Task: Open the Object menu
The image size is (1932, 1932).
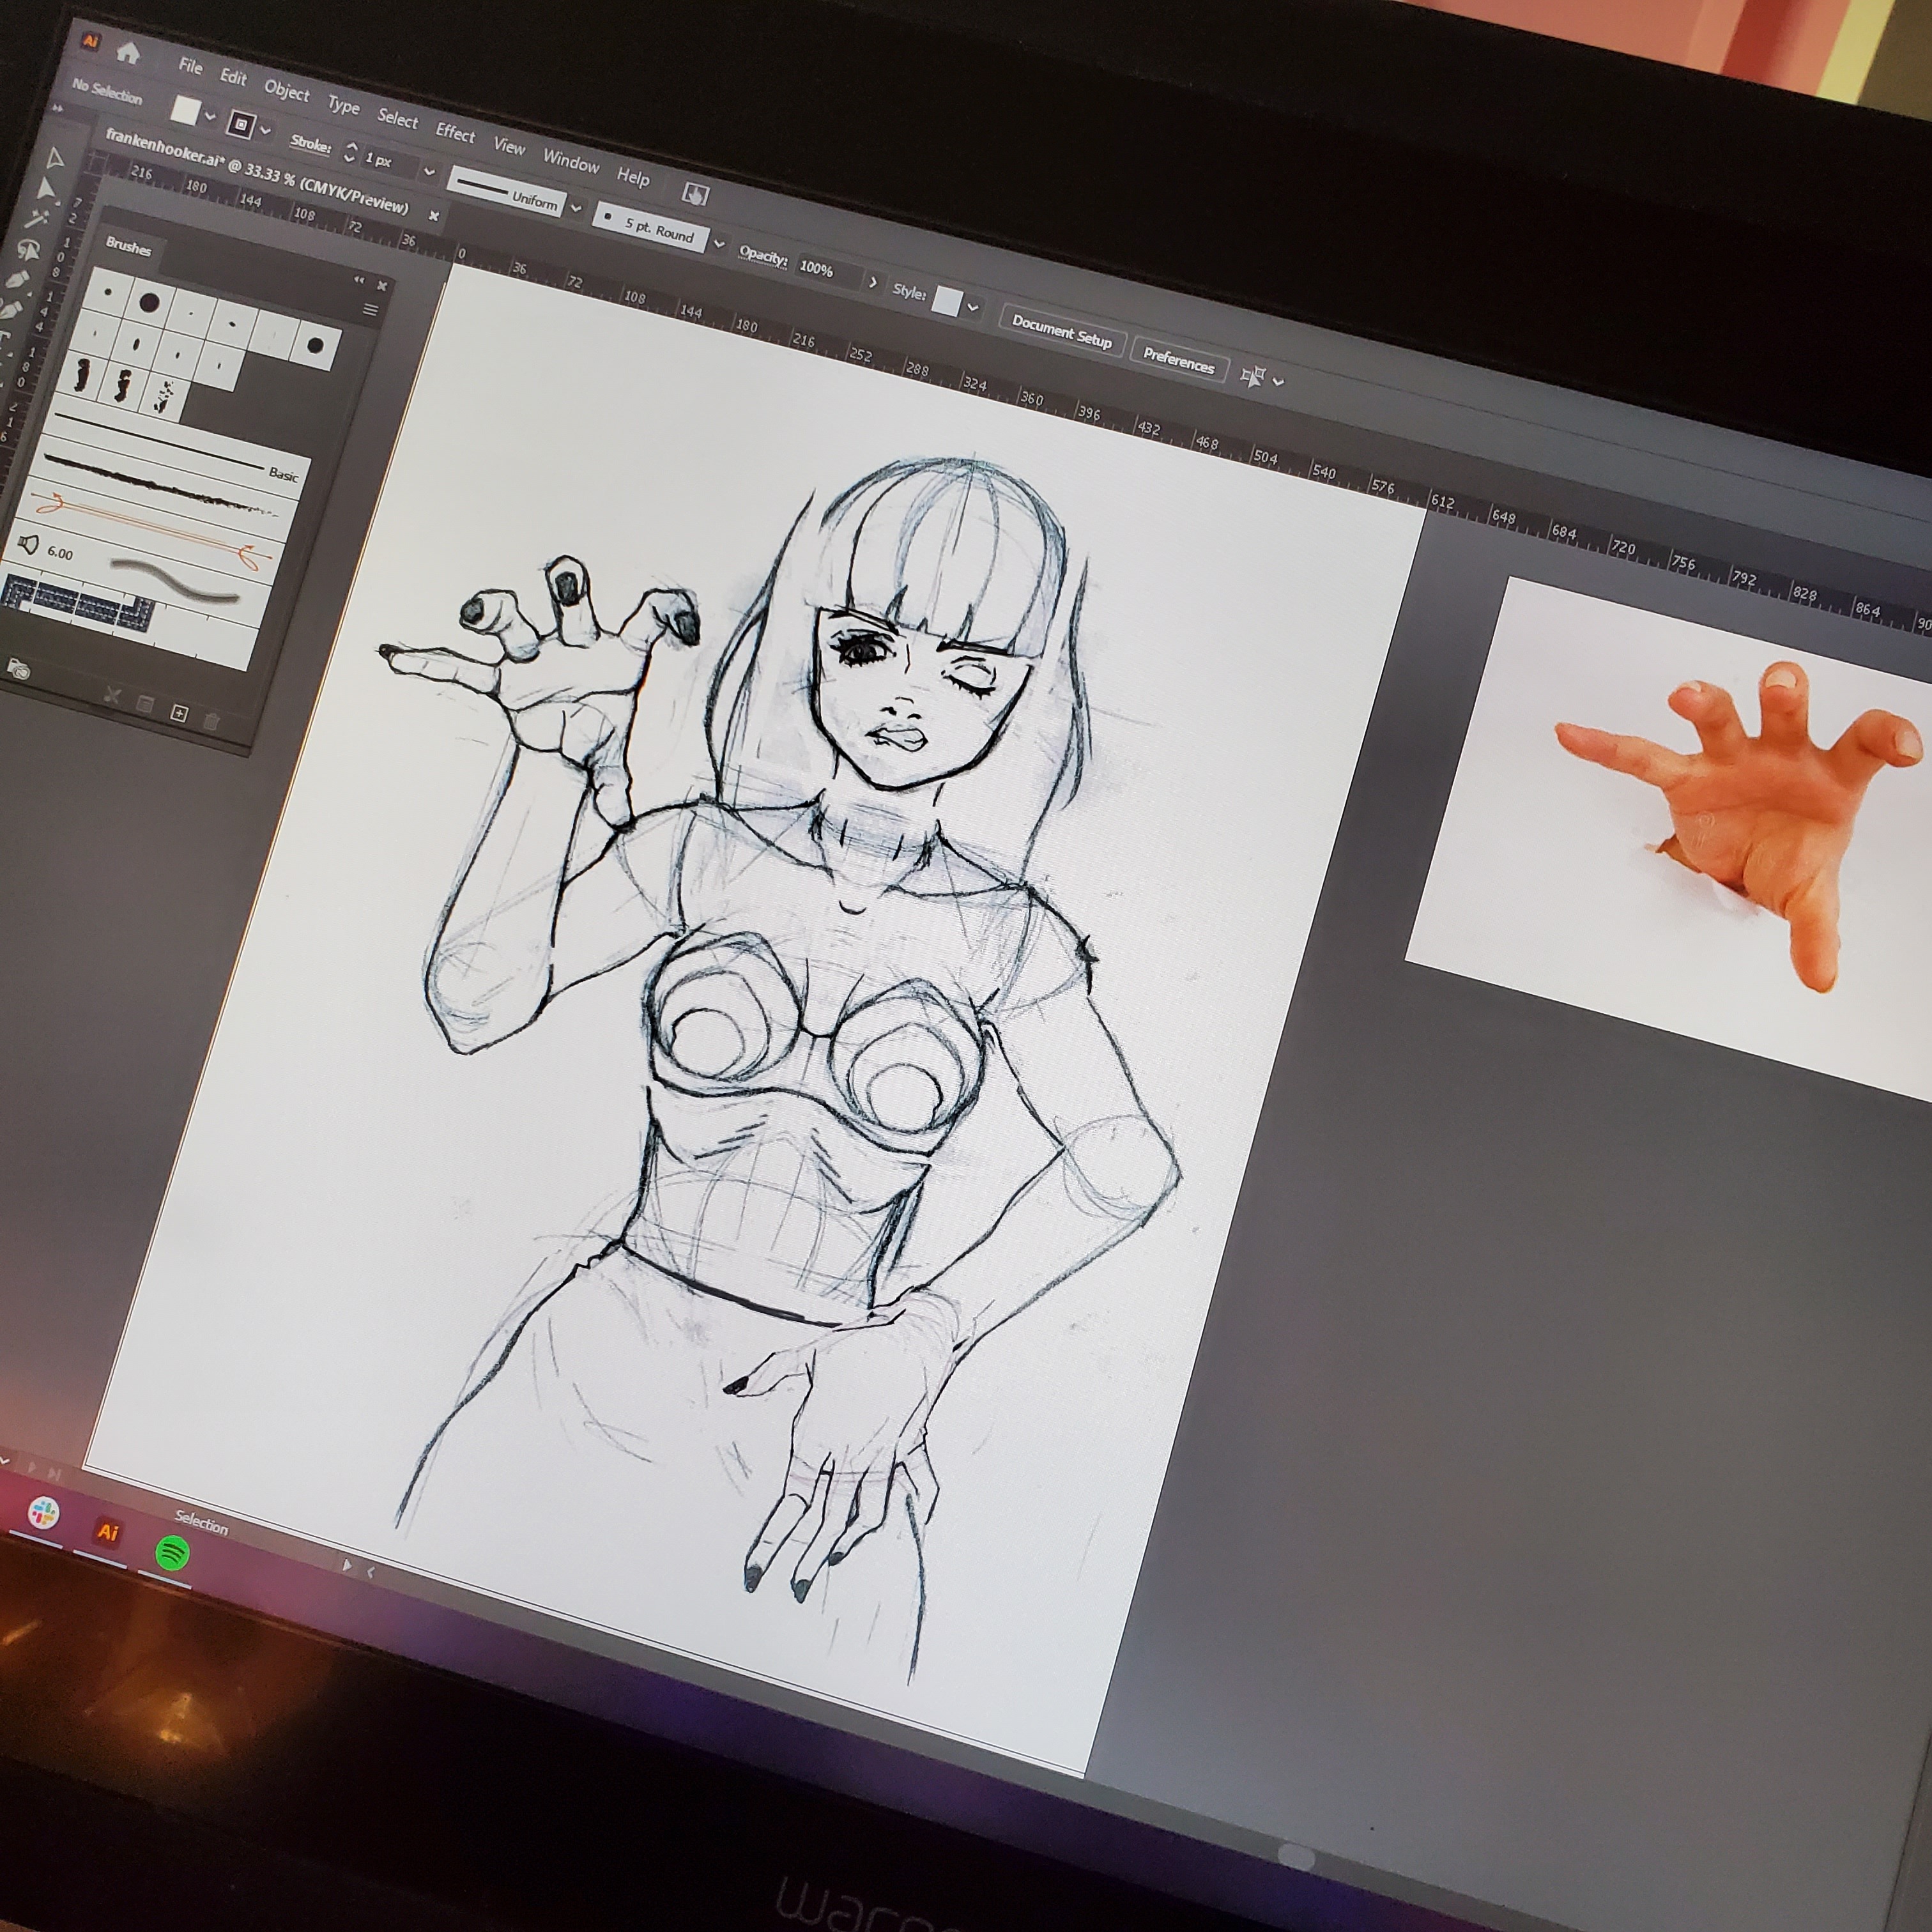Action: point(286,91)
